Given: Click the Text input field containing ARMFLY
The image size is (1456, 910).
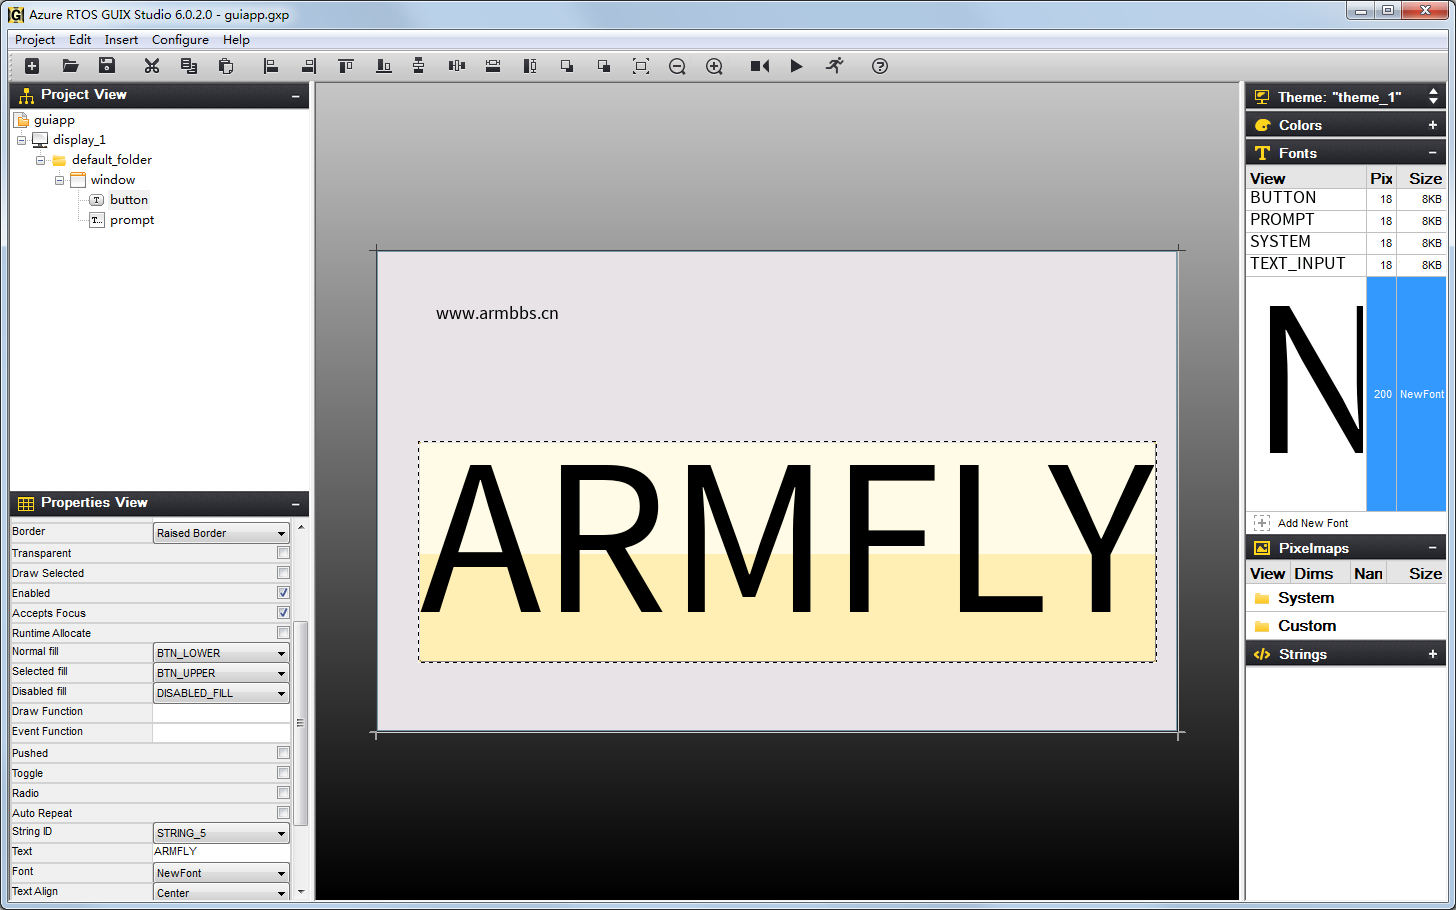Looking at the screenshot, I should tap(220, 852).
